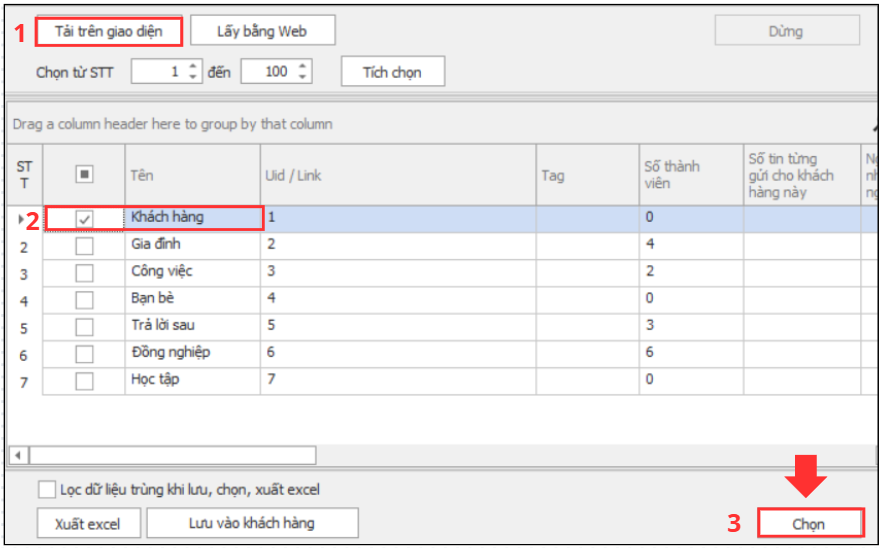Decrease the ending STT value spinner

[304, 77]
